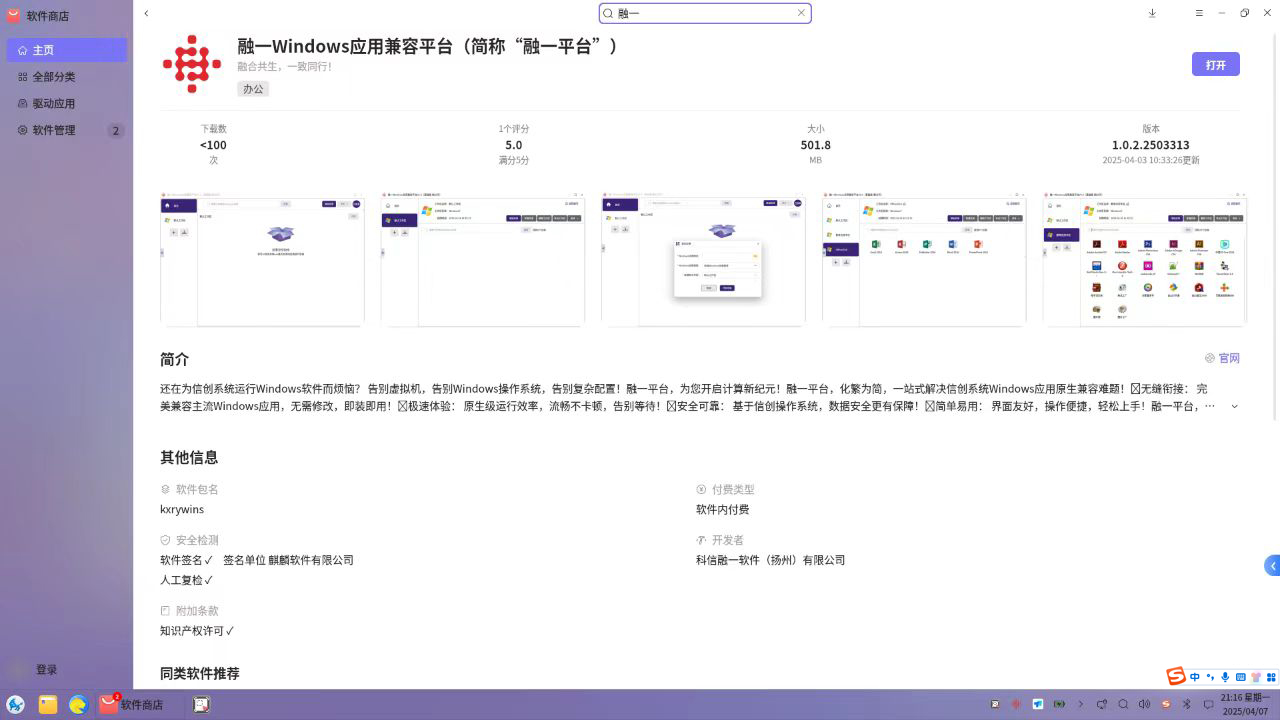Open skin shirt icon on Sogou bar
Image resolution: width=1280 pixels, height=720 pixels.
point(1256,677)
